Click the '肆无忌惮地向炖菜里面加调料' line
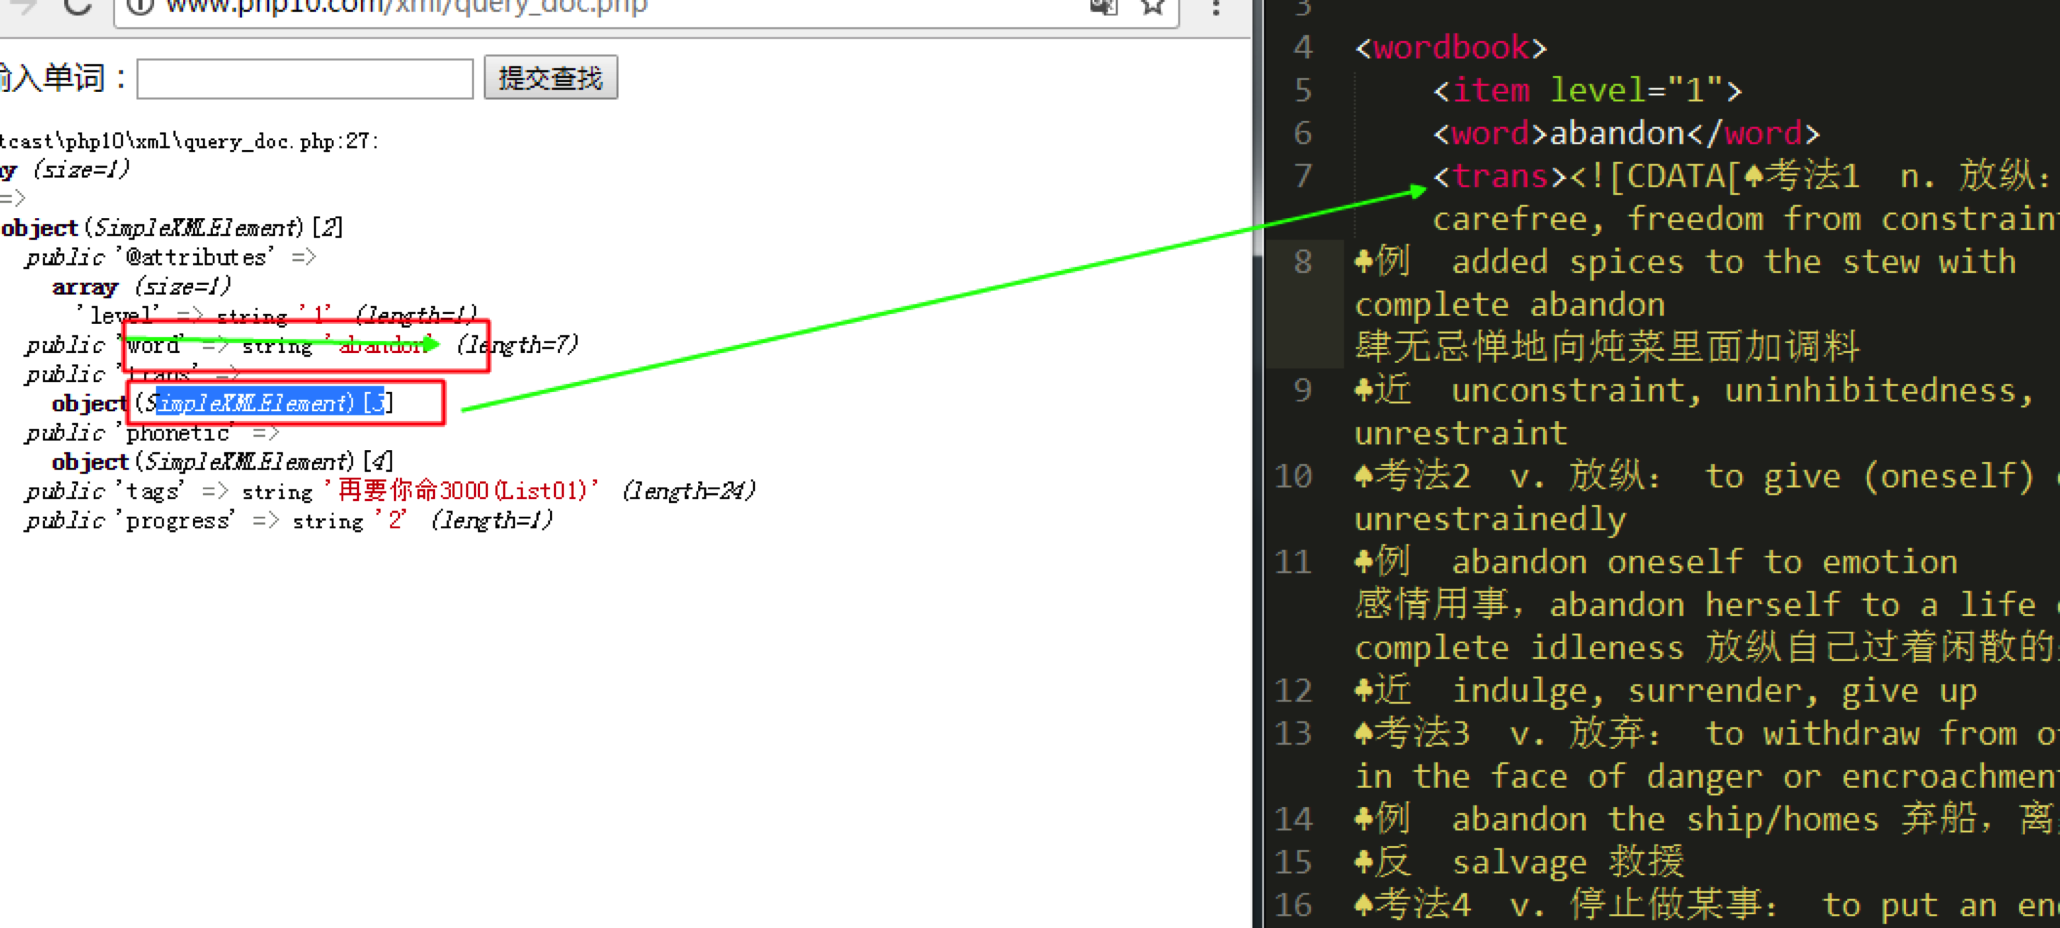The height and width of the screenshot is (928, 2060). [x=1607, y=347]
